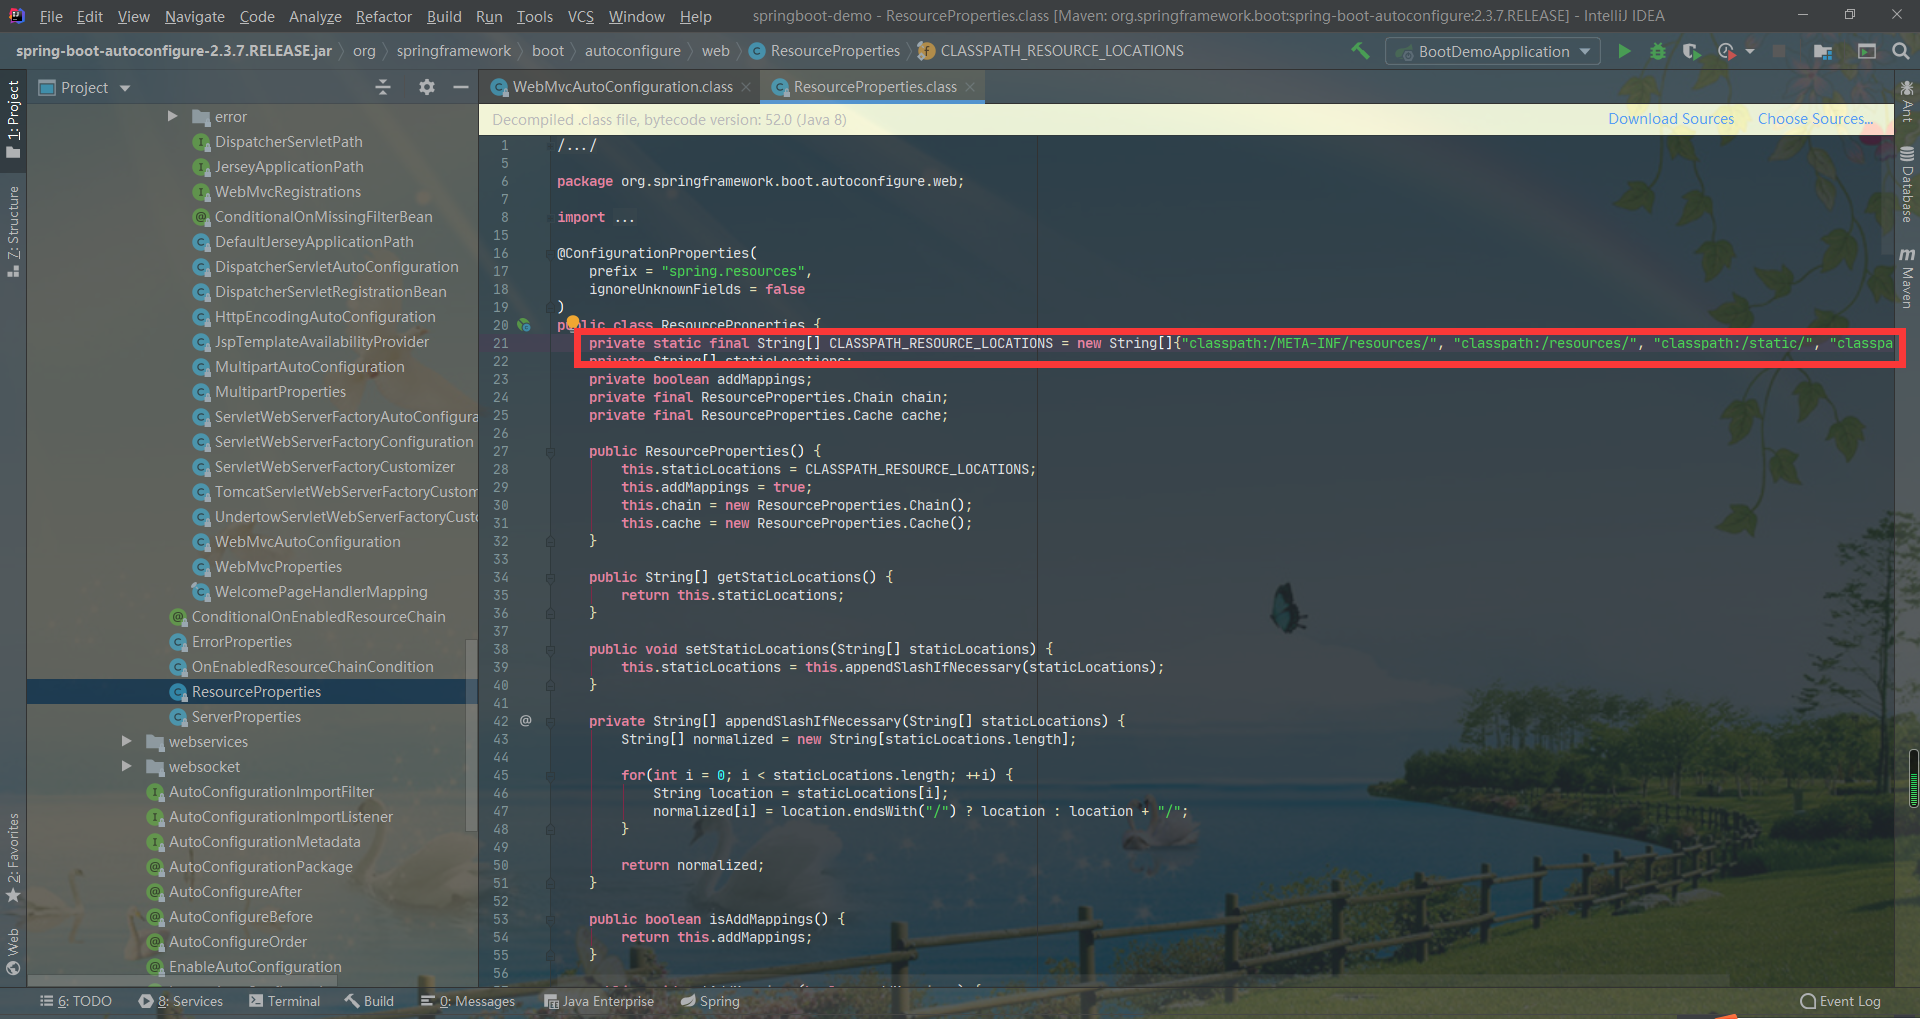Viewport: 1920px width, 1019px height.
Task: Open Search Everywhere magnifier icon
Action: [x=1901, y=51]
